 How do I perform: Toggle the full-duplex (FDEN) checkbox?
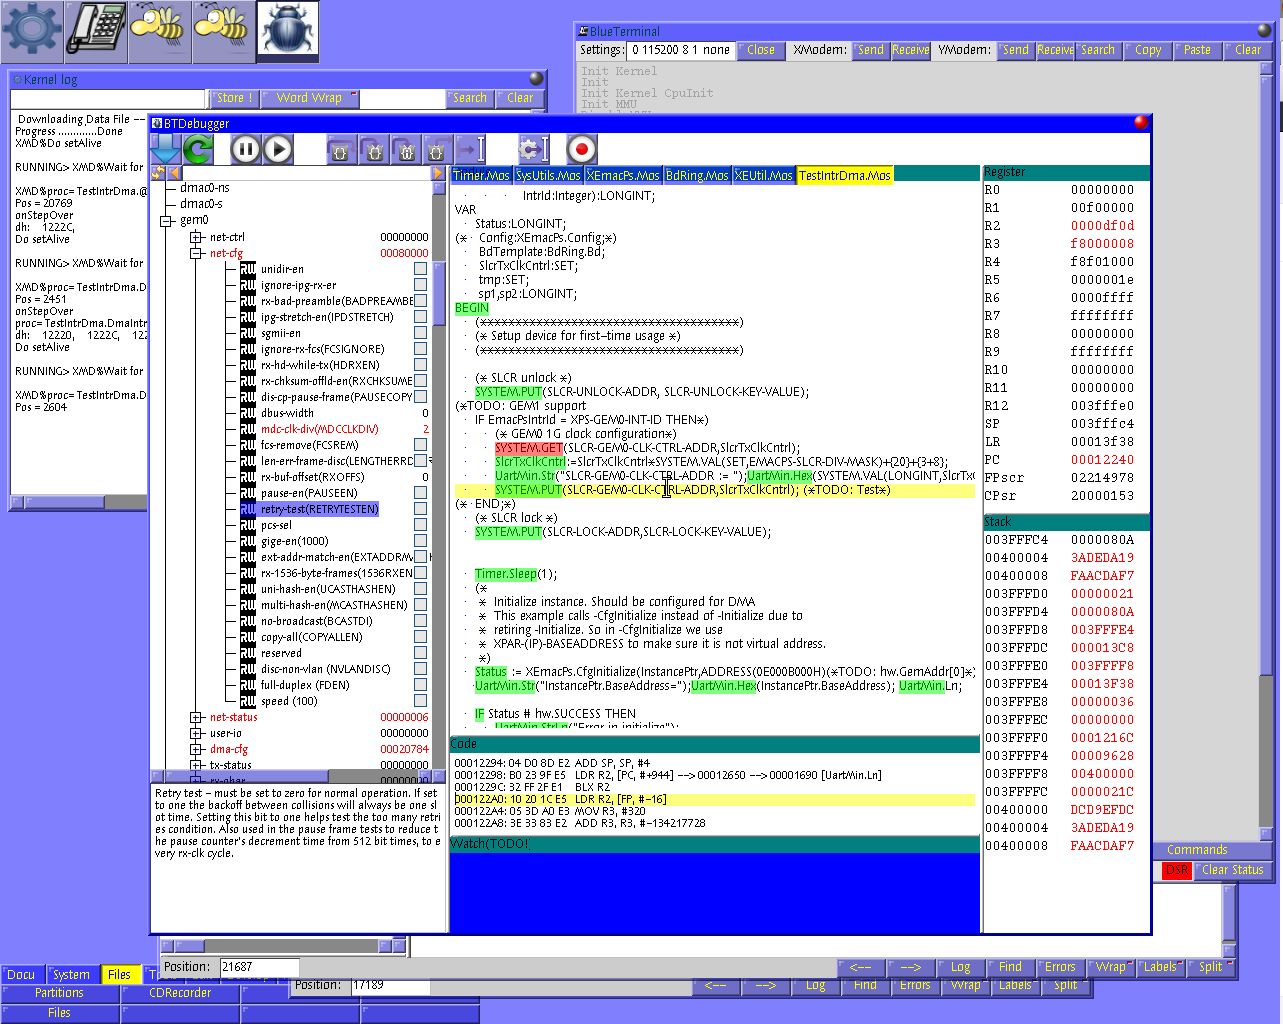[x=421, y=685]
